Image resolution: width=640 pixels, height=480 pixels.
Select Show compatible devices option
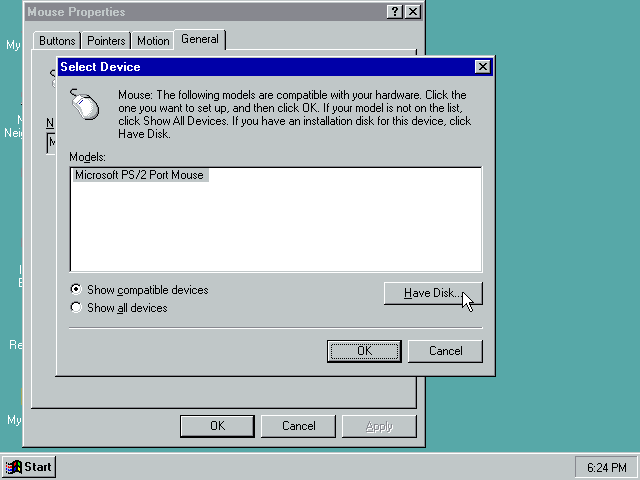point(76,290)
